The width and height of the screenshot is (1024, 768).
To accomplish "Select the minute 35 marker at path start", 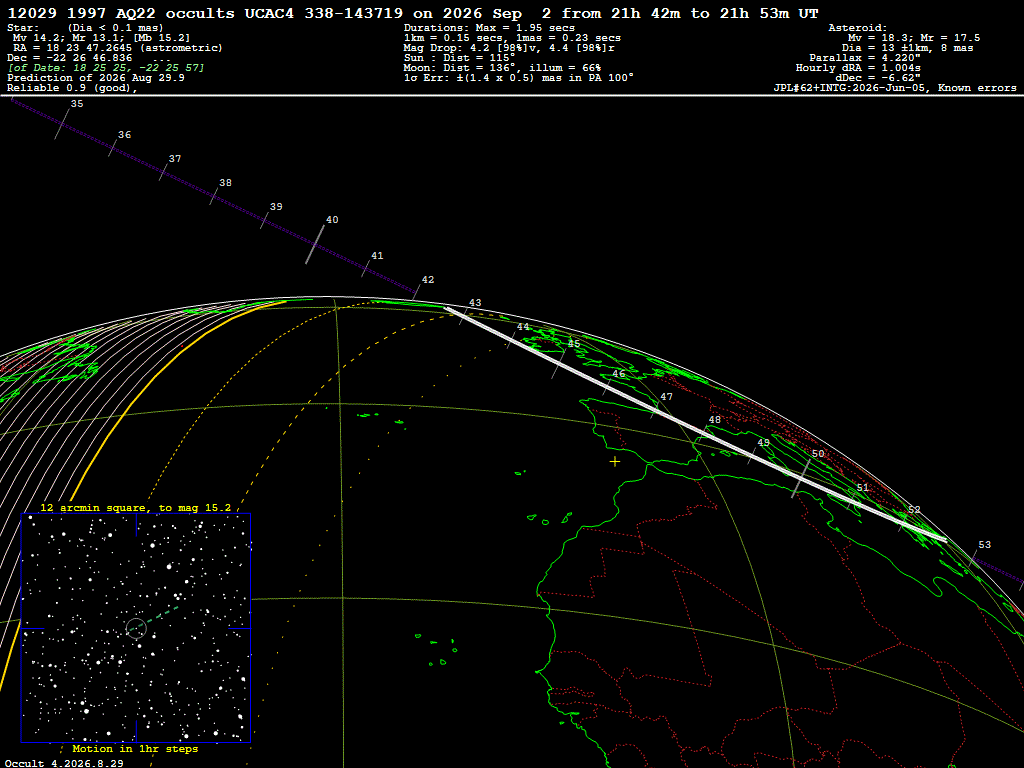I will pyautogui.click(x=62, y=123).
